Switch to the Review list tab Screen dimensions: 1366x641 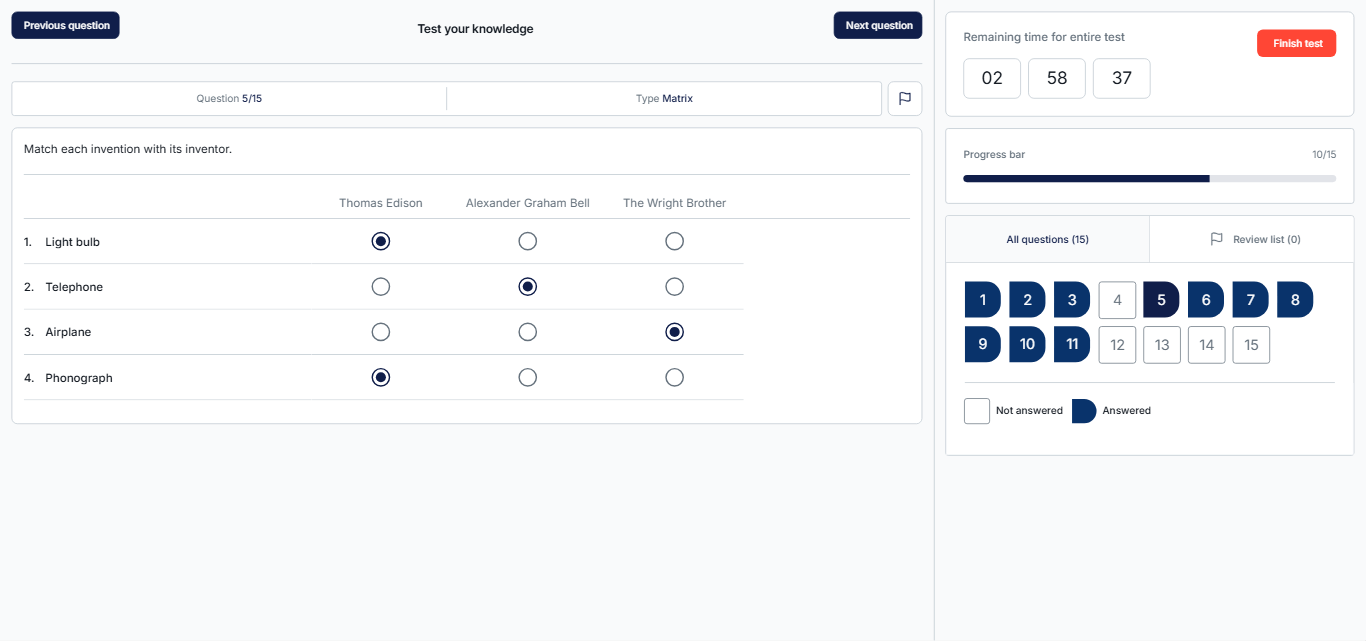[x=1254, y=239]
